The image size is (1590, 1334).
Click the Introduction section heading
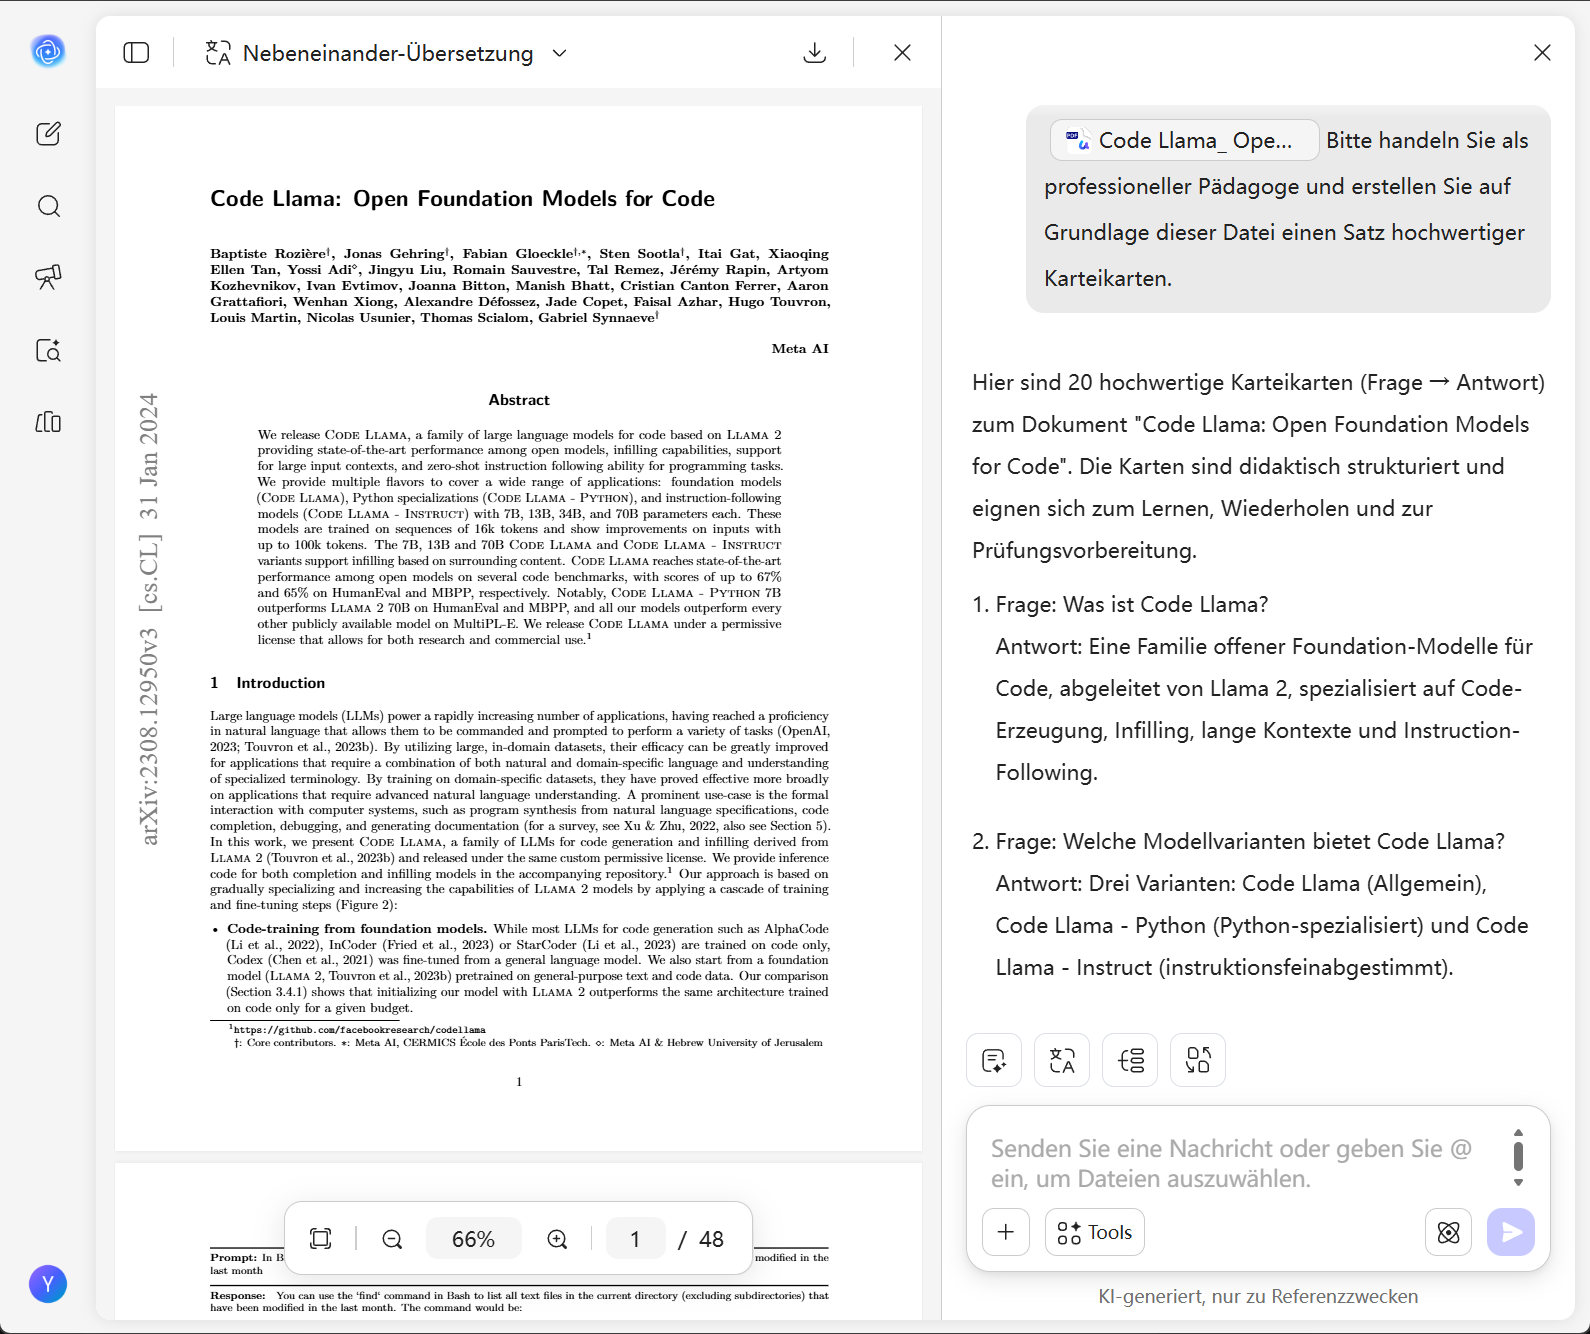click(268, 683)
